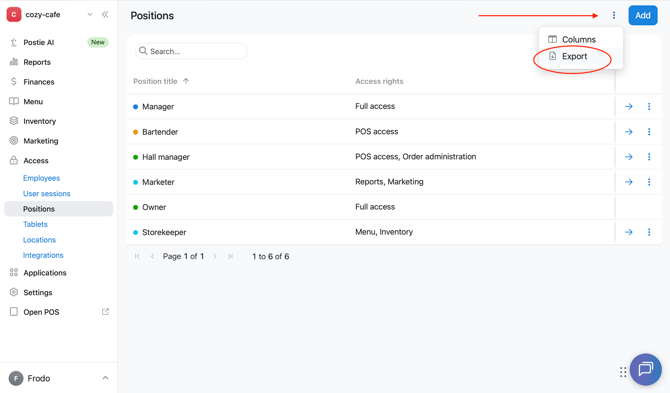Open the Tablets page
670x393 pixels.
(x=35, y=224)
